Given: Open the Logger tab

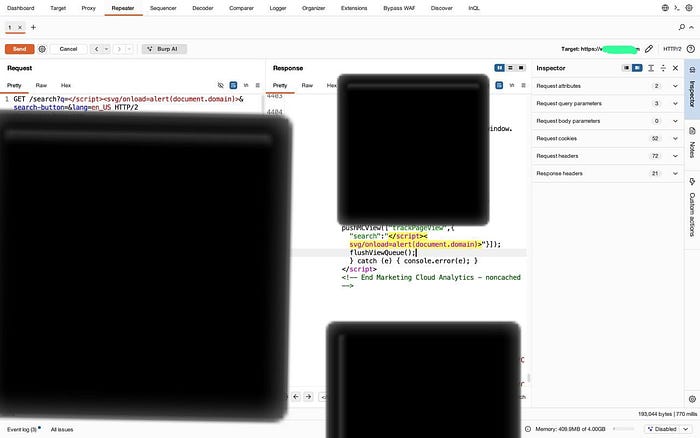Looking at the screenshot, I should click(278, 8).
